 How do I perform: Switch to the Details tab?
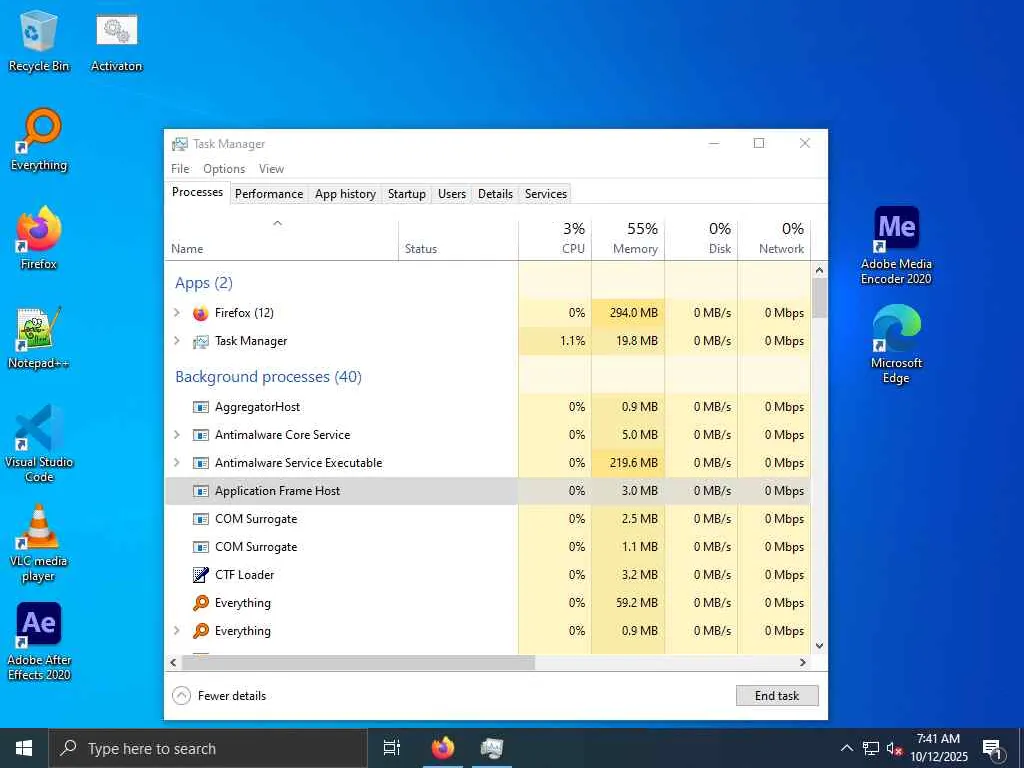[x=495, y=194]
